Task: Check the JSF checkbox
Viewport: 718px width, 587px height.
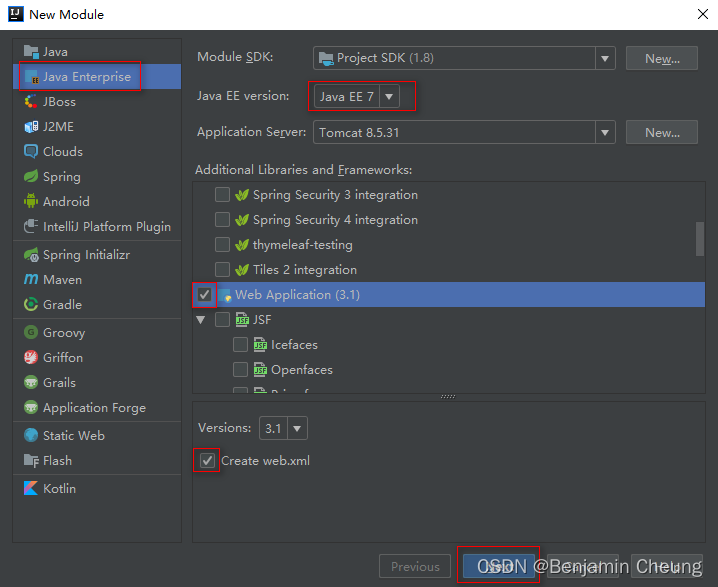Action: click(223, 320)
